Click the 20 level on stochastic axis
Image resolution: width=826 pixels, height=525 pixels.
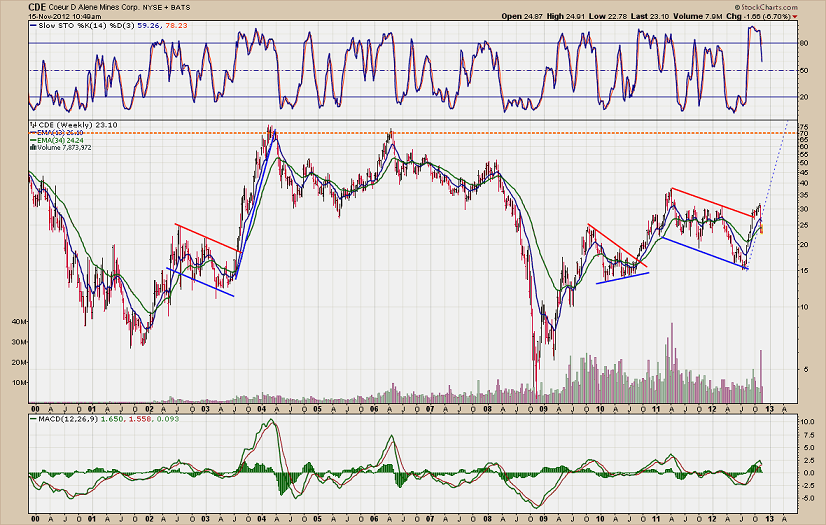pos(804,97)
